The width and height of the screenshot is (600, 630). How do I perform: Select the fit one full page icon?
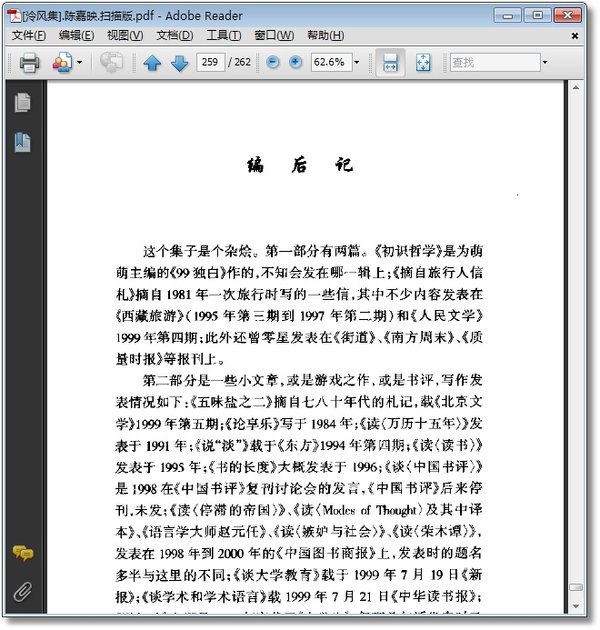coord(423,63)
